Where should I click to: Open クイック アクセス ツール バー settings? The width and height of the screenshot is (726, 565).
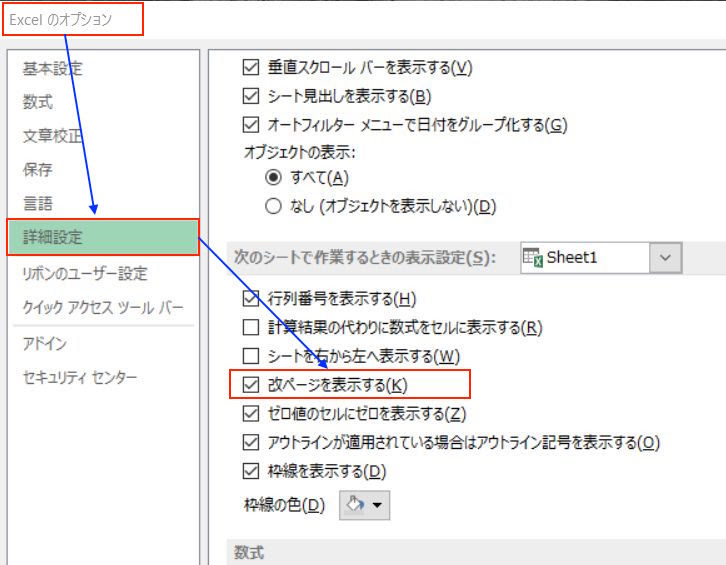(x=103, y=307)
